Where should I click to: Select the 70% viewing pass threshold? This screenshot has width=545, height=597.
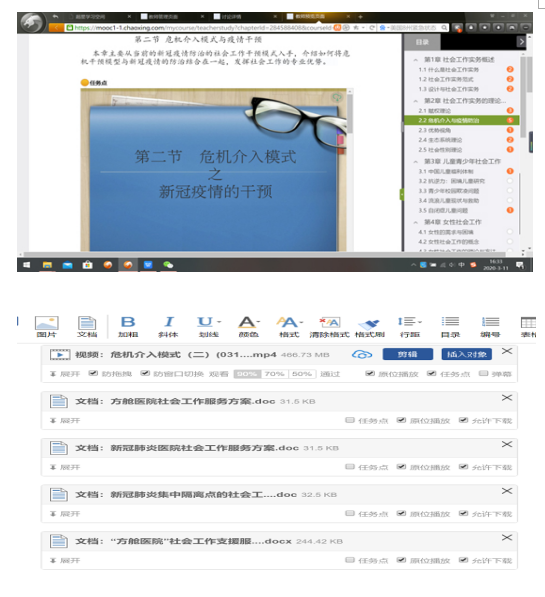point(275,374)
